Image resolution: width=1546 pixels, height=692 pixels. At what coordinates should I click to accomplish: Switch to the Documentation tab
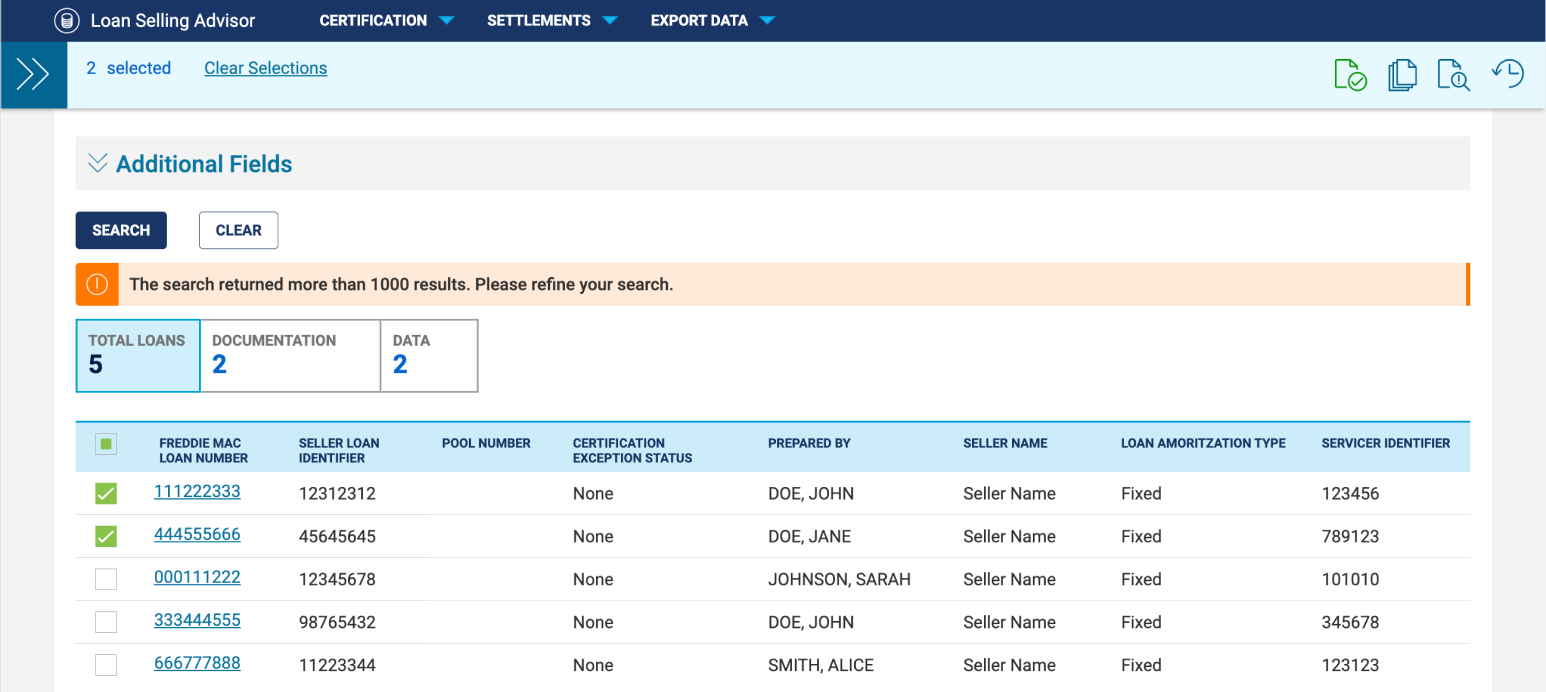(x=289, y=355)
